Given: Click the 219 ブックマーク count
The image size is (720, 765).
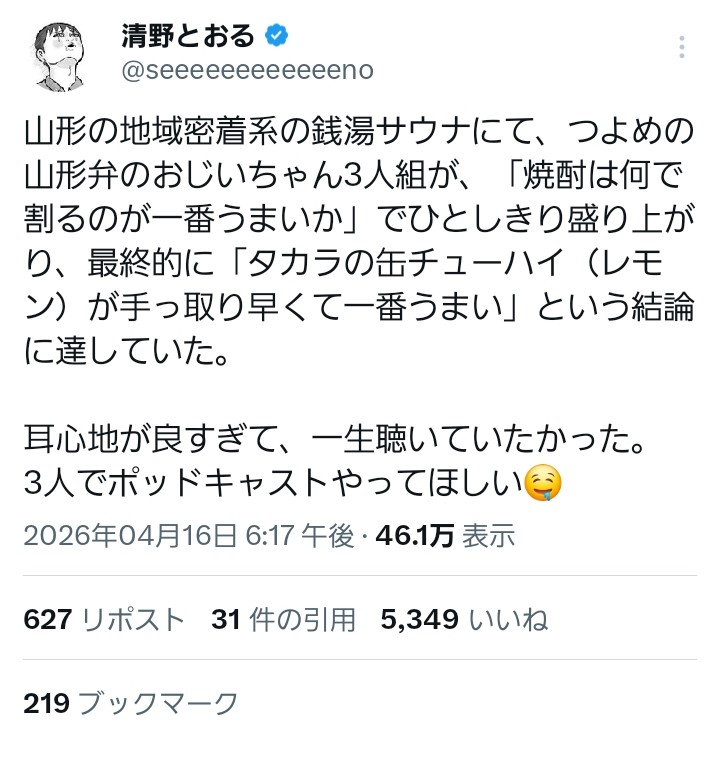Looking at the screenshot, I should pyautogui.click(x=131, y=703).
